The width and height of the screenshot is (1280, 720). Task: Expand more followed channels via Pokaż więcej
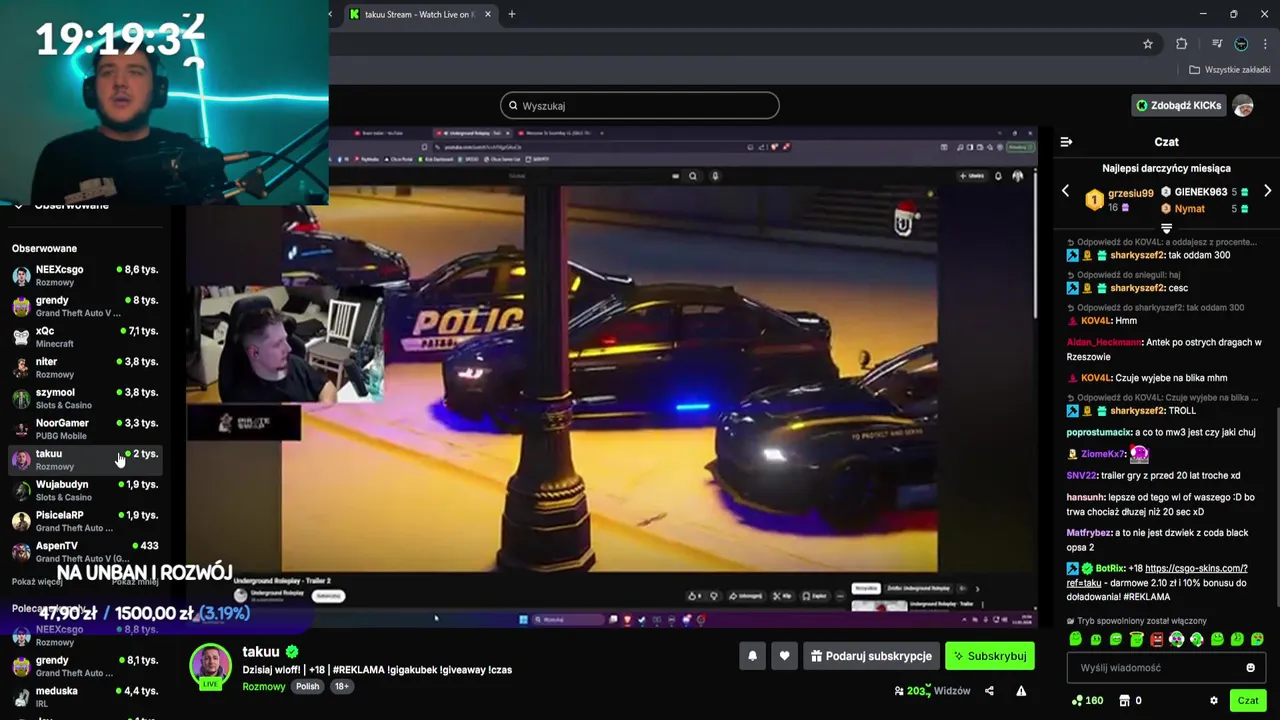37,582
